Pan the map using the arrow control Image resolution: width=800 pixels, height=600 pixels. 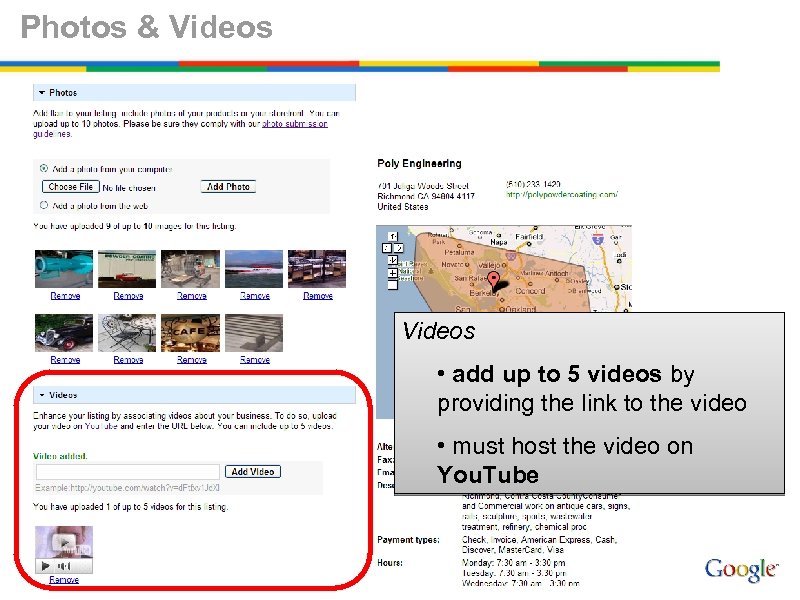click(x=393, y=235)
